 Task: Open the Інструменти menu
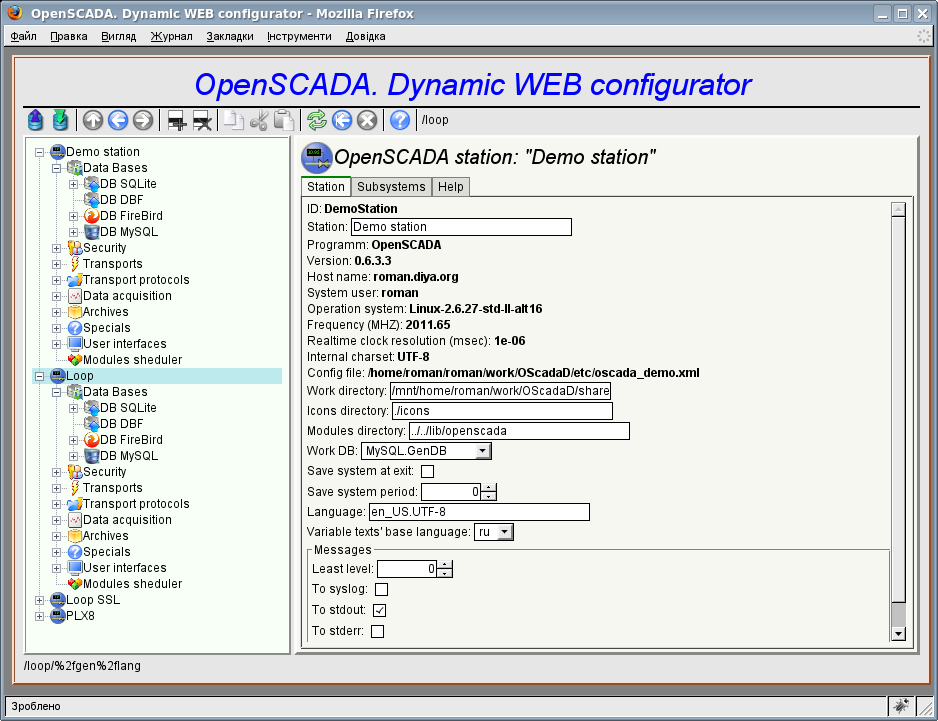(x=299, y=36)
